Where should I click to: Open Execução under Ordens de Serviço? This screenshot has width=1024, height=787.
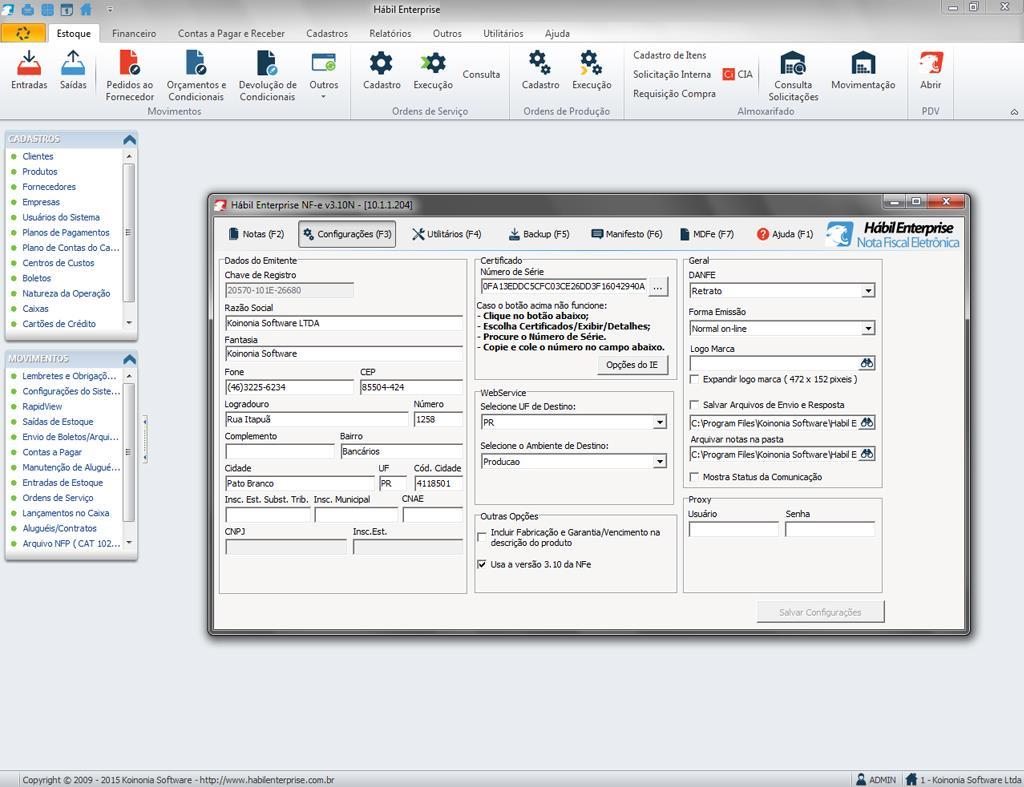click(432, 70)
